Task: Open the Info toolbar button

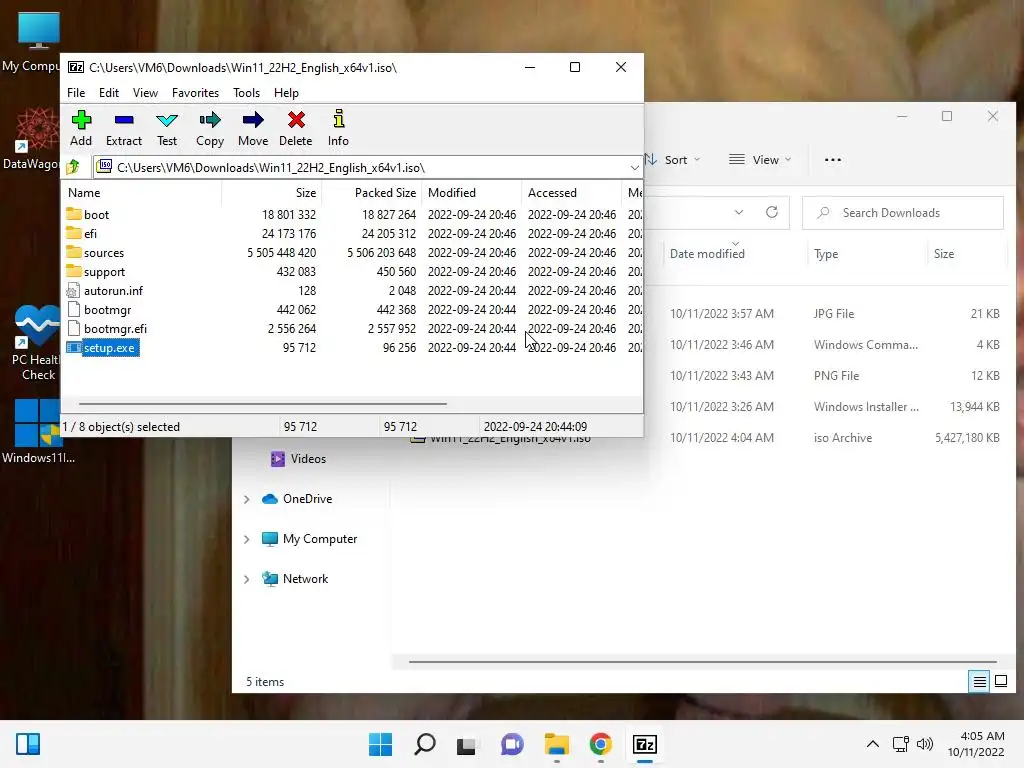Action: click(338, 129)
